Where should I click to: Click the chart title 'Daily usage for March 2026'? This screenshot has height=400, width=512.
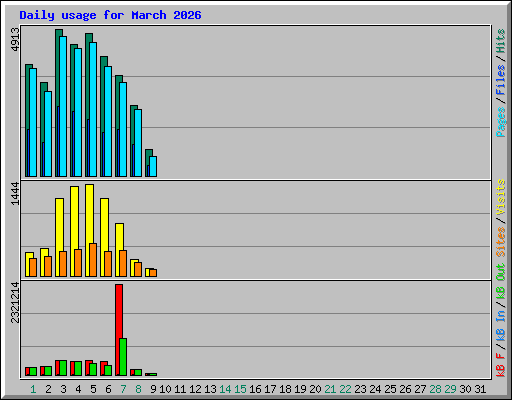[x=110, y=15]
